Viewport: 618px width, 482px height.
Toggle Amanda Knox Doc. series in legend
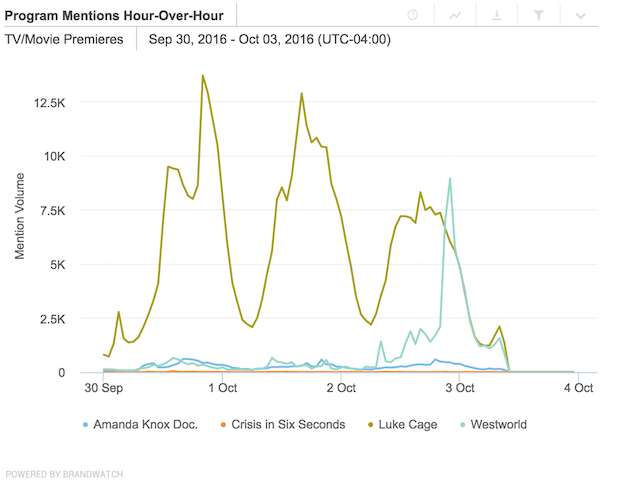click(146, 424)
